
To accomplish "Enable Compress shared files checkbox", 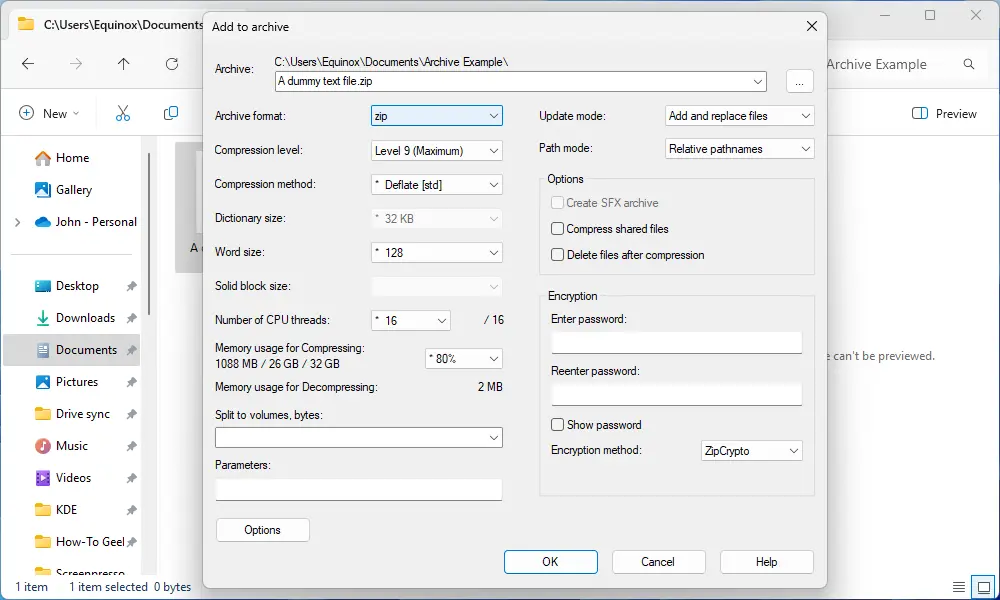I will coord(557,228).
